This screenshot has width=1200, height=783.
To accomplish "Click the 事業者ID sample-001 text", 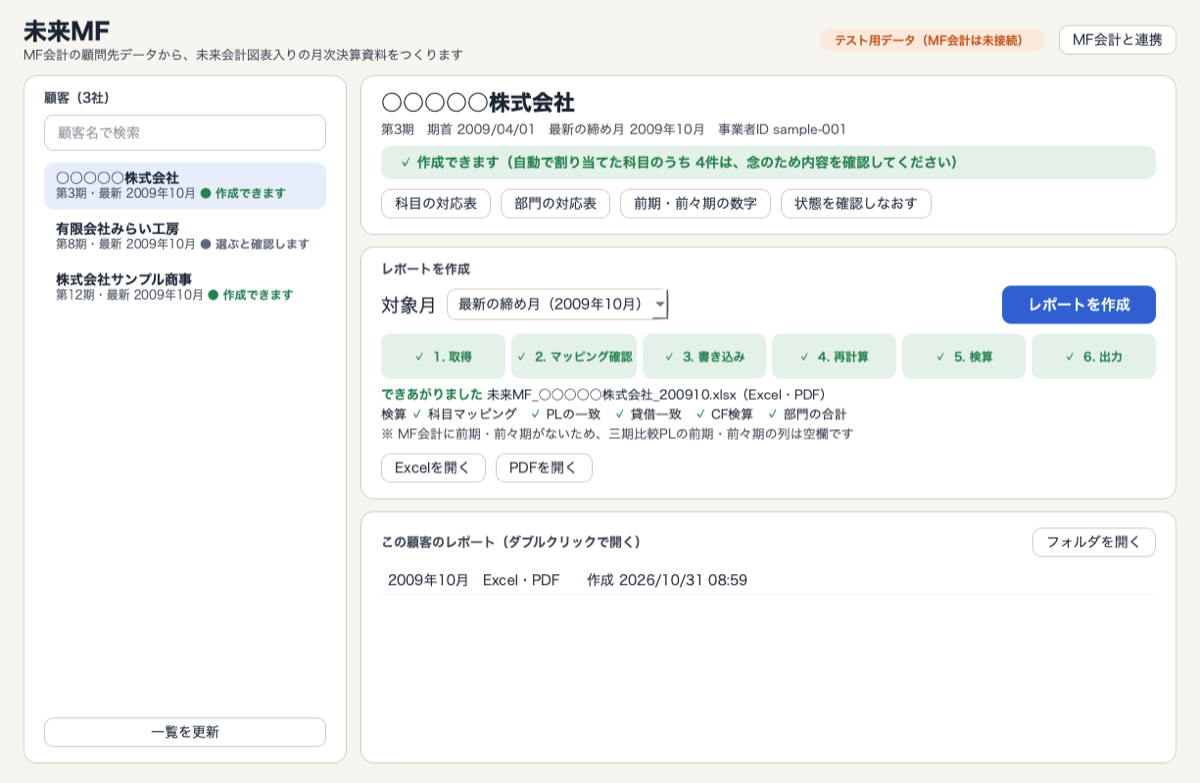I will 782,129.
